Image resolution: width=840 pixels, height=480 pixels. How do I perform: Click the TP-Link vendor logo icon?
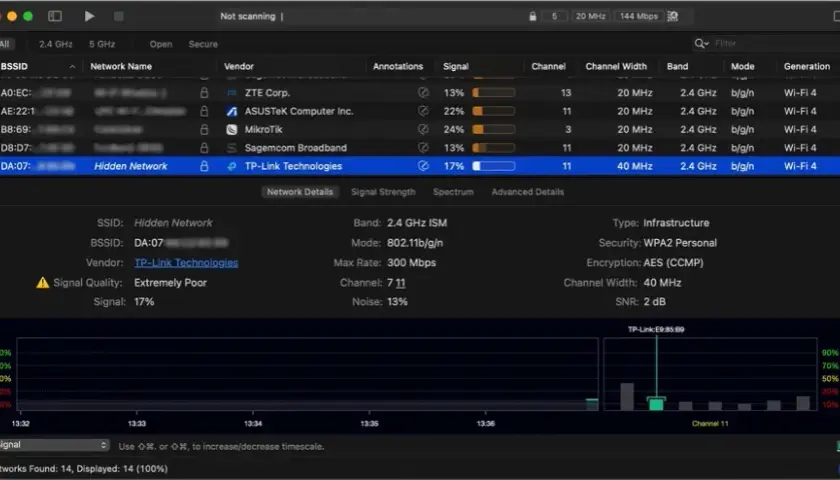tap(231, 166)
